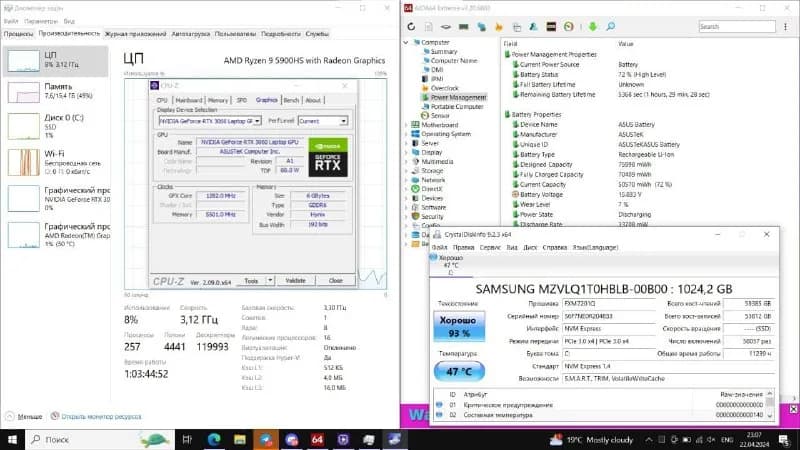Open the Диск menu in CrystalDiskInfo
Image resolution: width=800 pixels, height=450 pixels.
click(530, 247)
